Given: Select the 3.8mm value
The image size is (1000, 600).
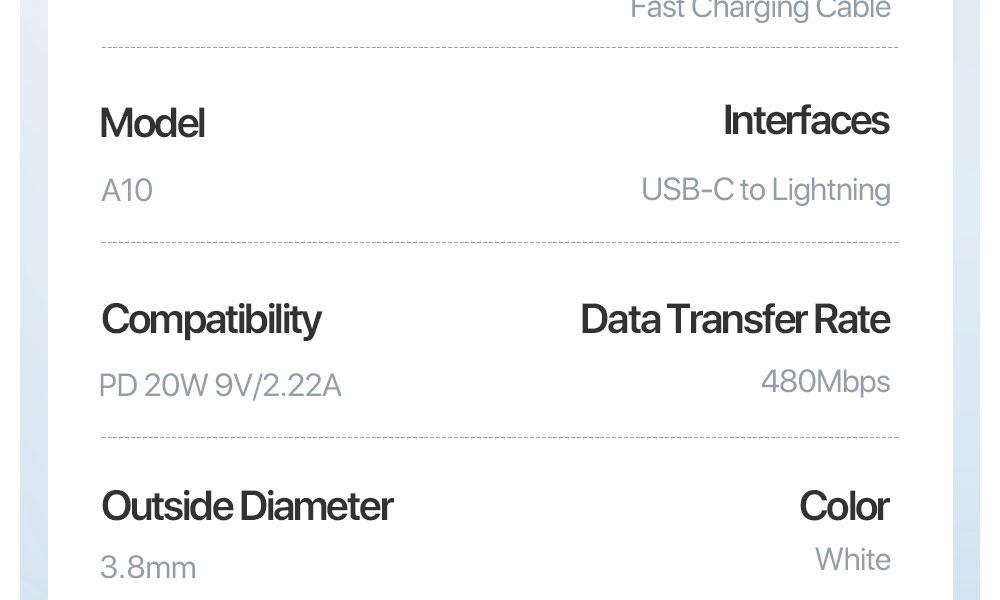Looking at the screenshot, I should coord(148,567).
